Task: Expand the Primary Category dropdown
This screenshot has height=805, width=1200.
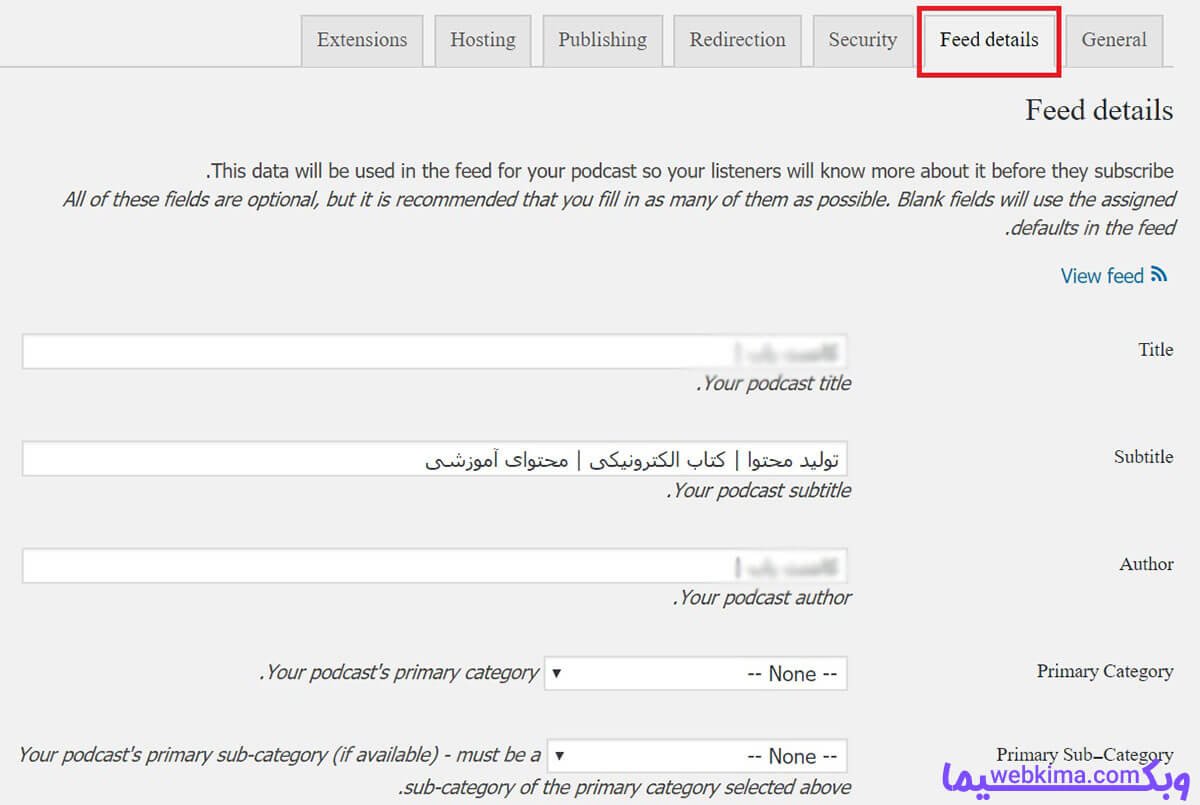Action: (x=695, y=673)
